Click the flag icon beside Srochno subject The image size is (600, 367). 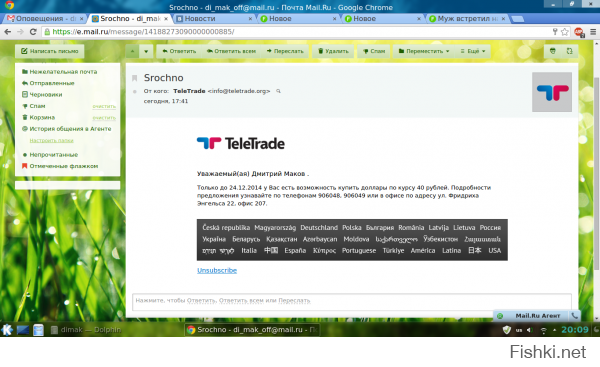point(134,78)
